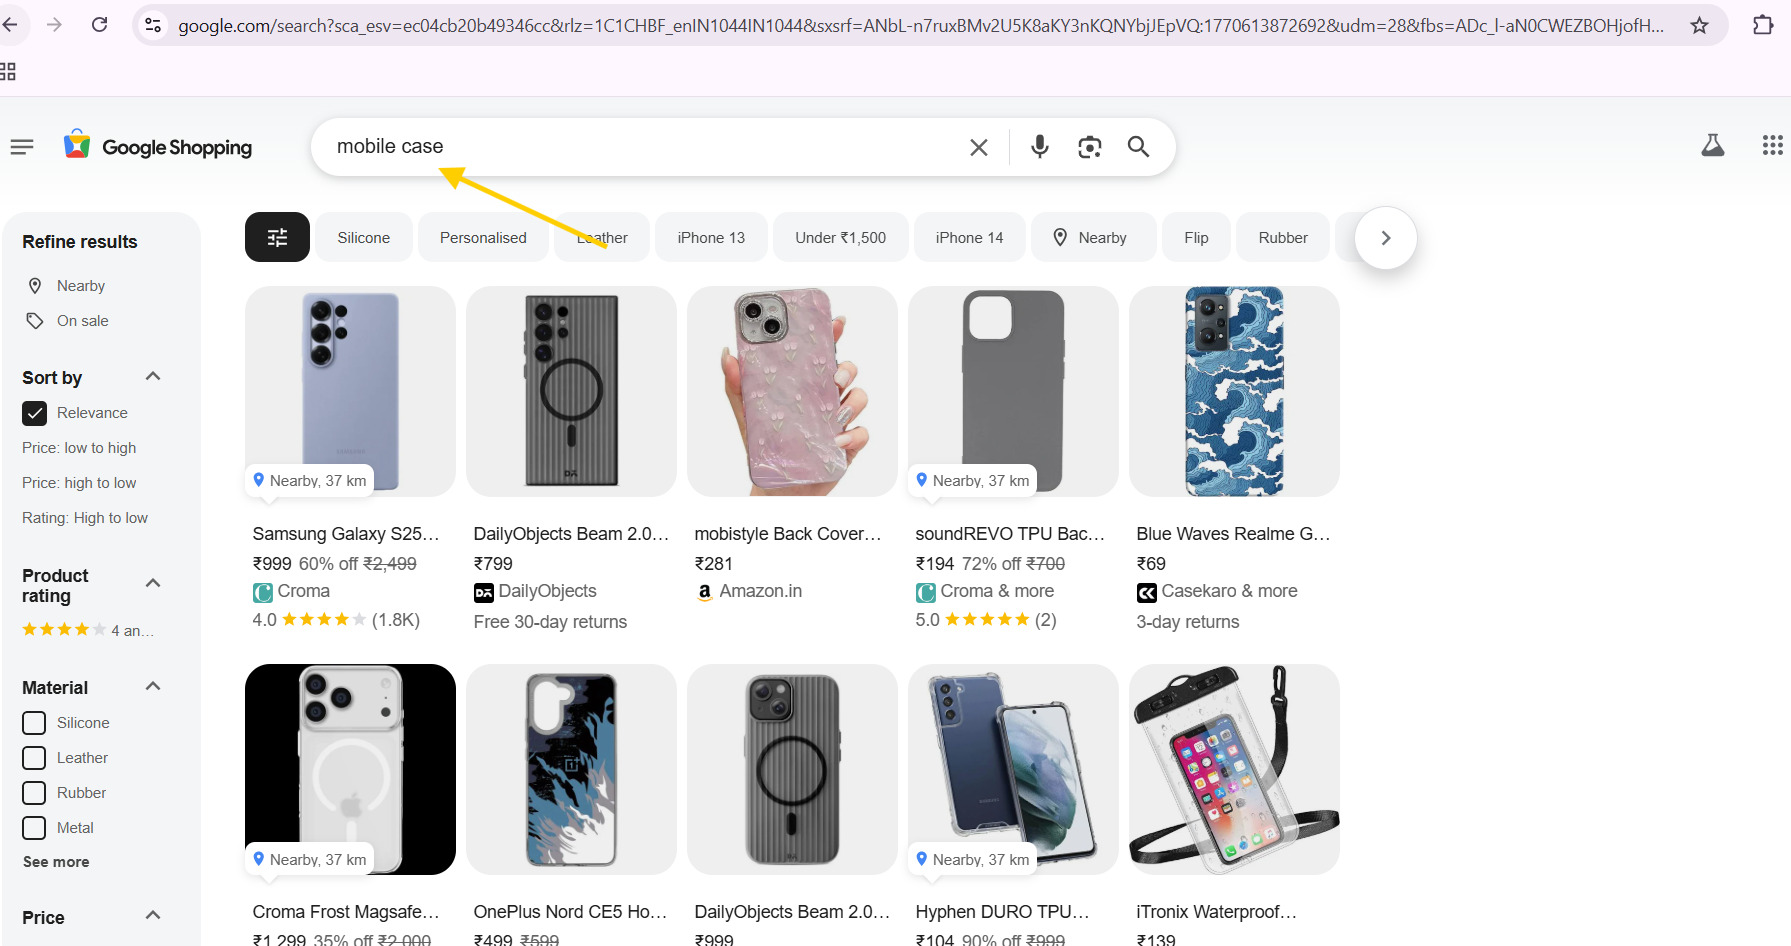Select the iPhone 14 filter chip
1791x946 pixels.
click(969, 237)
